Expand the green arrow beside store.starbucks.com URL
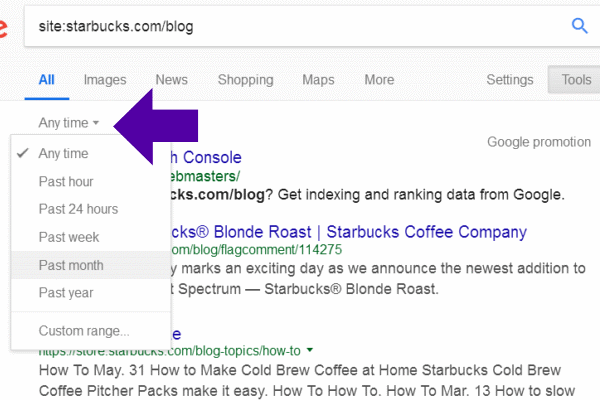This screenshot has width=600, height=400. 310,351
